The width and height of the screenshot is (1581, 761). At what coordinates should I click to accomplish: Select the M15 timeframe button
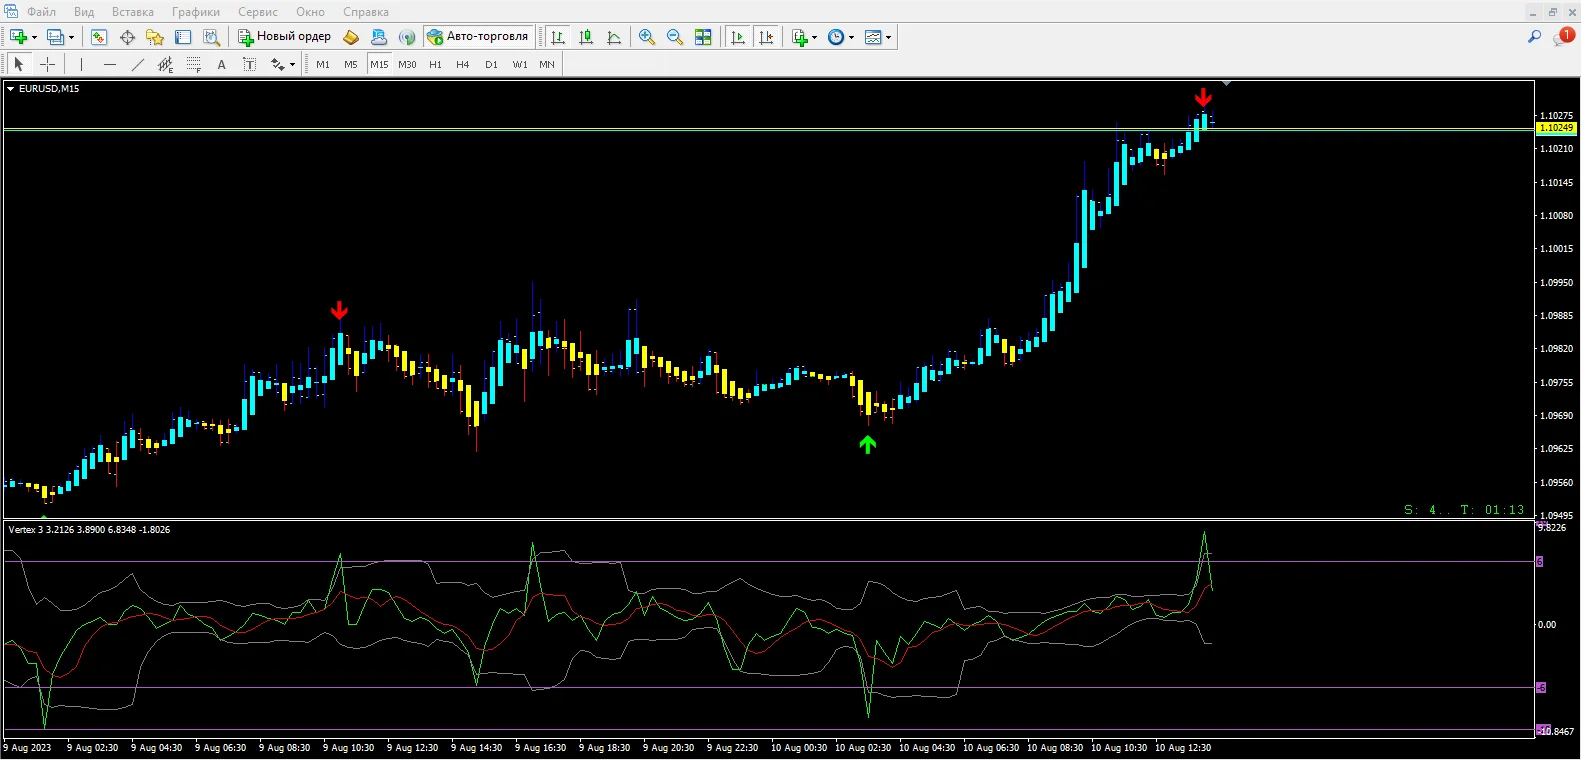pyautogui.click(x=379, y=64)
